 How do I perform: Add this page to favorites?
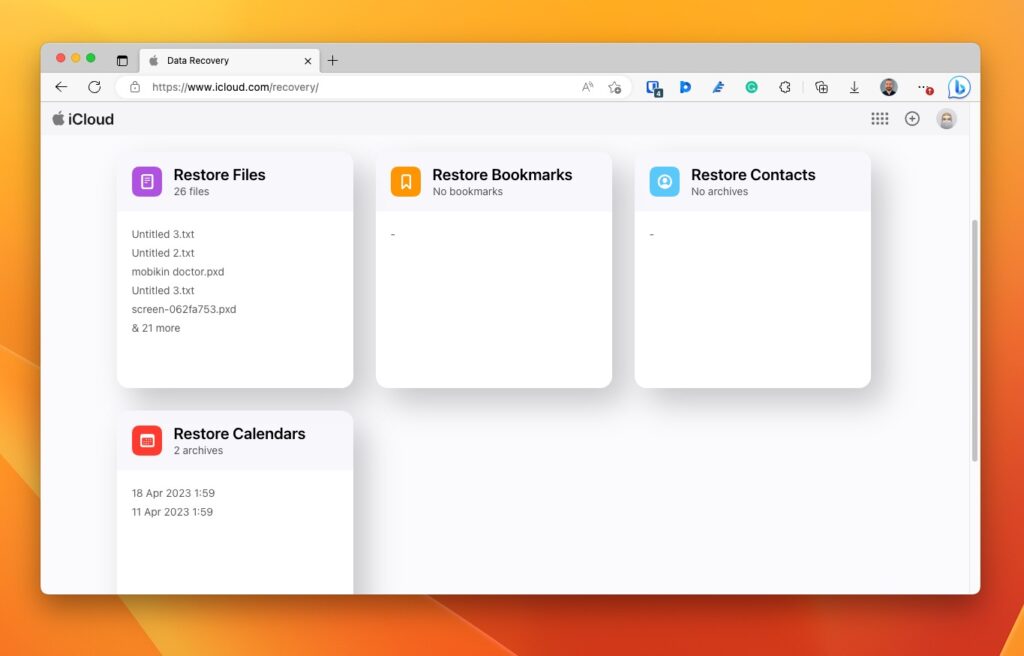(x=615, y=88)
